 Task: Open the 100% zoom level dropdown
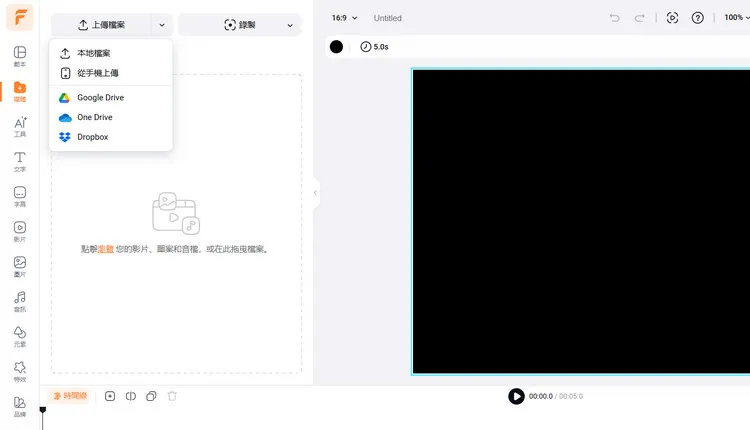click(x=735, y=18)
